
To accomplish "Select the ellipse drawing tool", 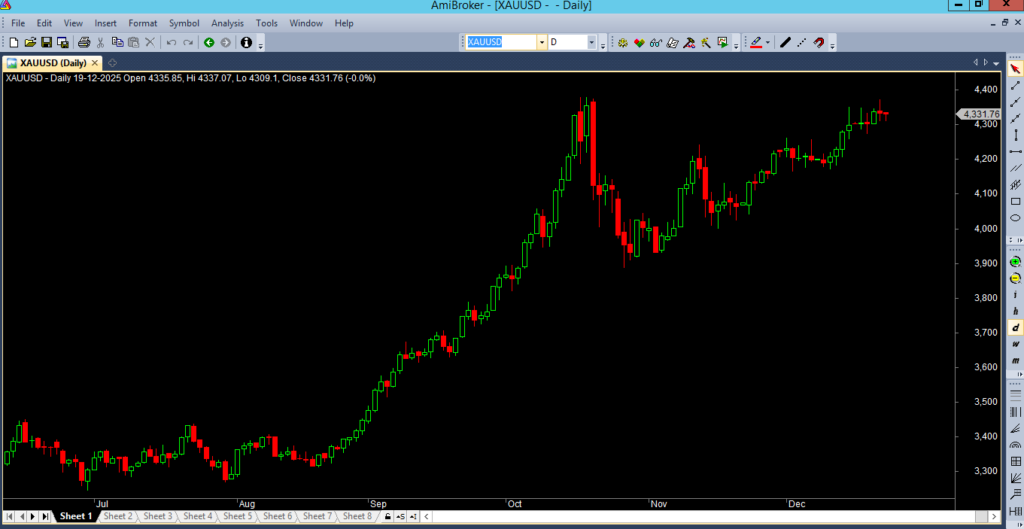I will point(1015,218).
